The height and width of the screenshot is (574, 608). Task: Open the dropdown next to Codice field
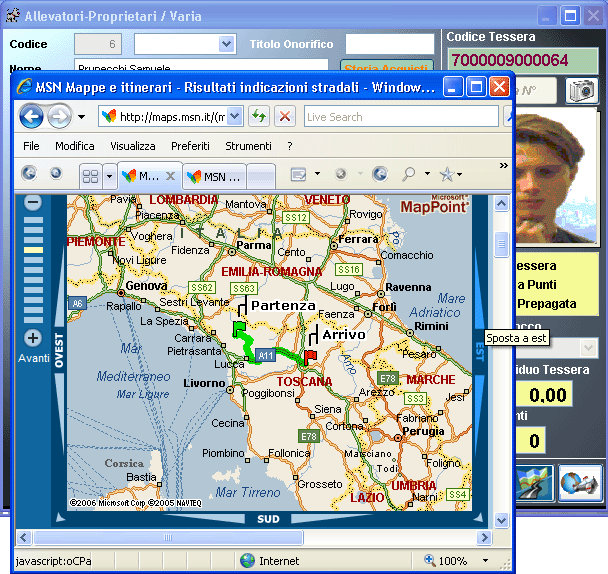click(226, 44)
